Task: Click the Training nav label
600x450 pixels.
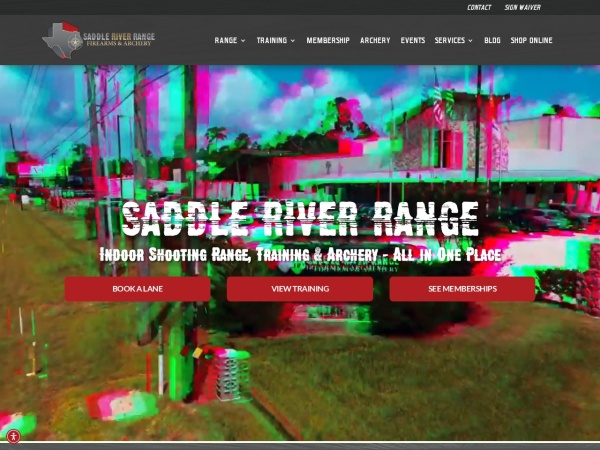Action: click(272, 40)
